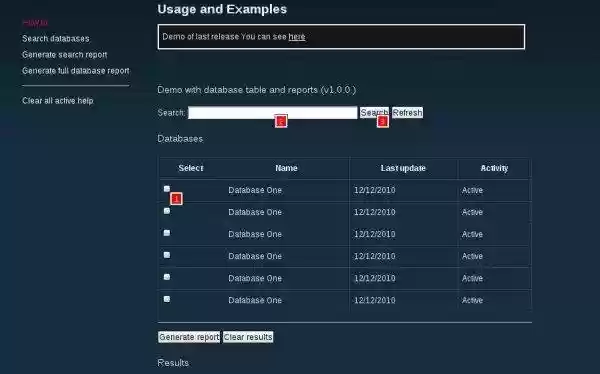Click Clear all active help
Image resolution: width=600 pixels, height=374 pixels.
[x=58, y=101]
